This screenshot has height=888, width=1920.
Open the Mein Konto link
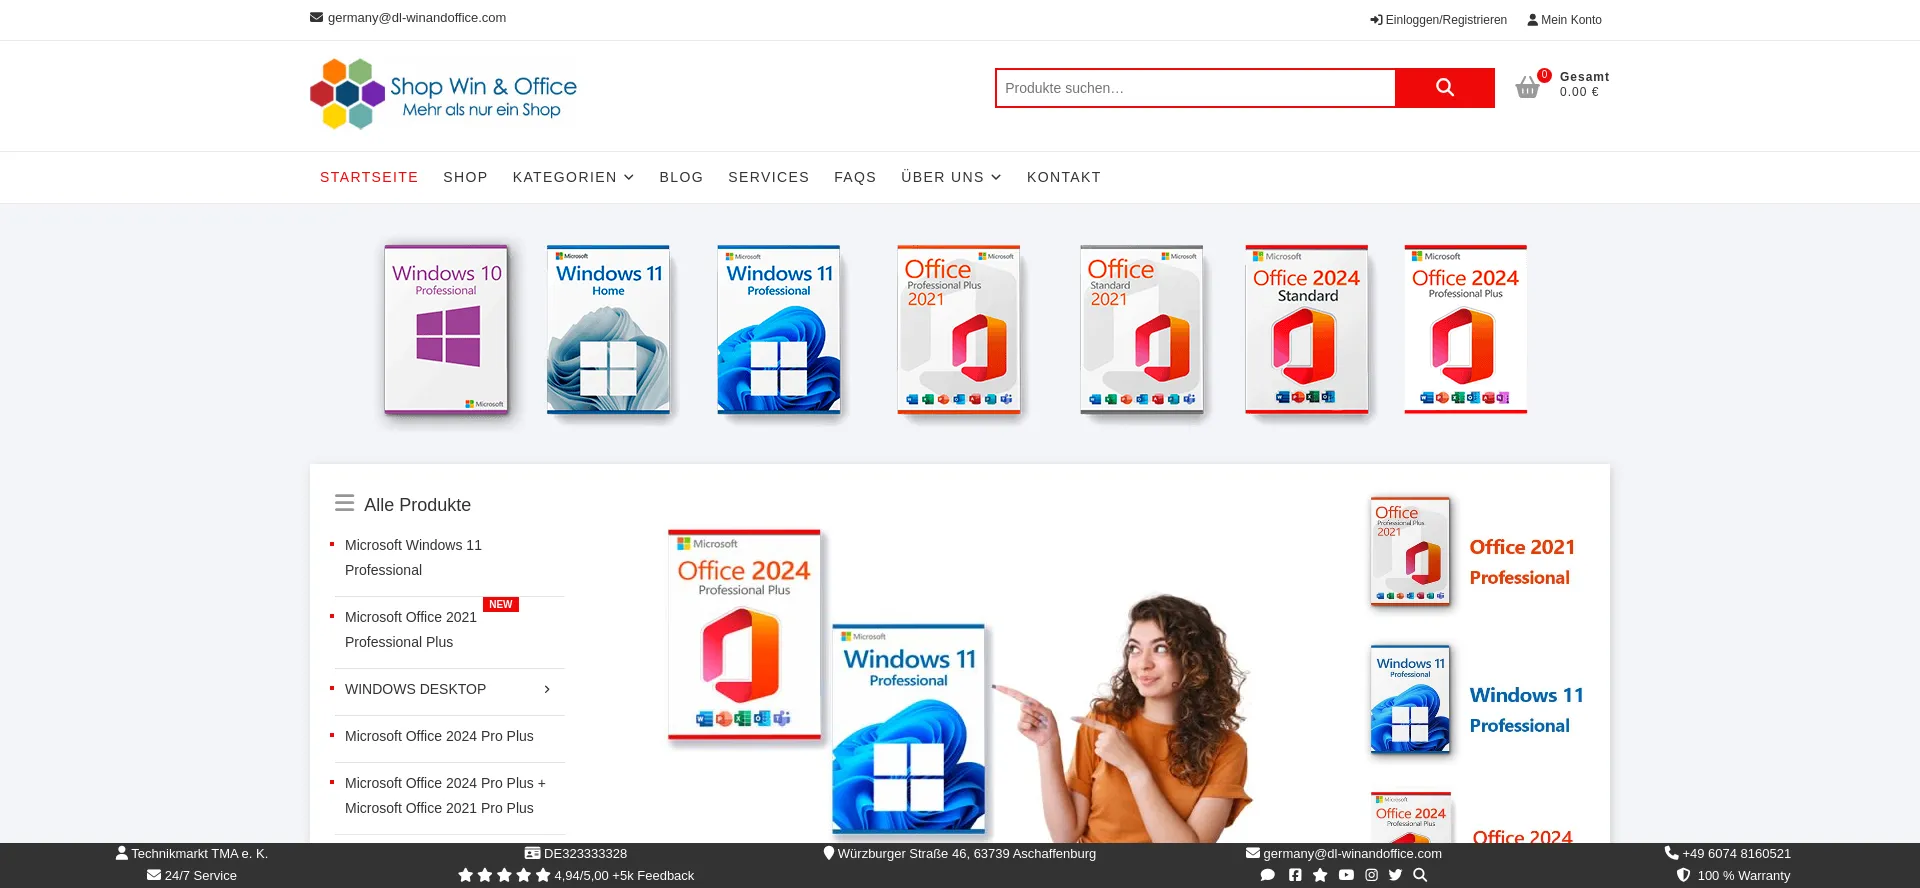point(1565,20)
